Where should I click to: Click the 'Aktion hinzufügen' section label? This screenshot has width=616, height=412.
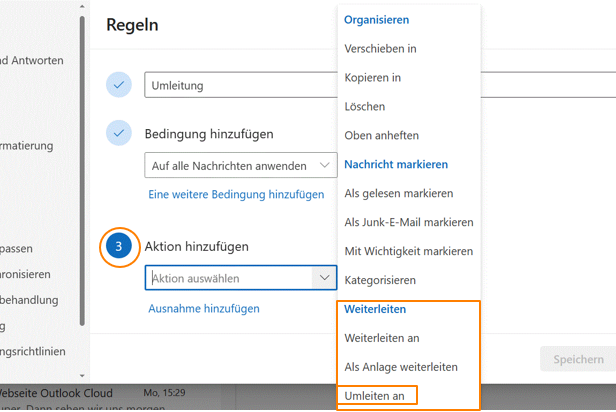(x=197, y=246)
